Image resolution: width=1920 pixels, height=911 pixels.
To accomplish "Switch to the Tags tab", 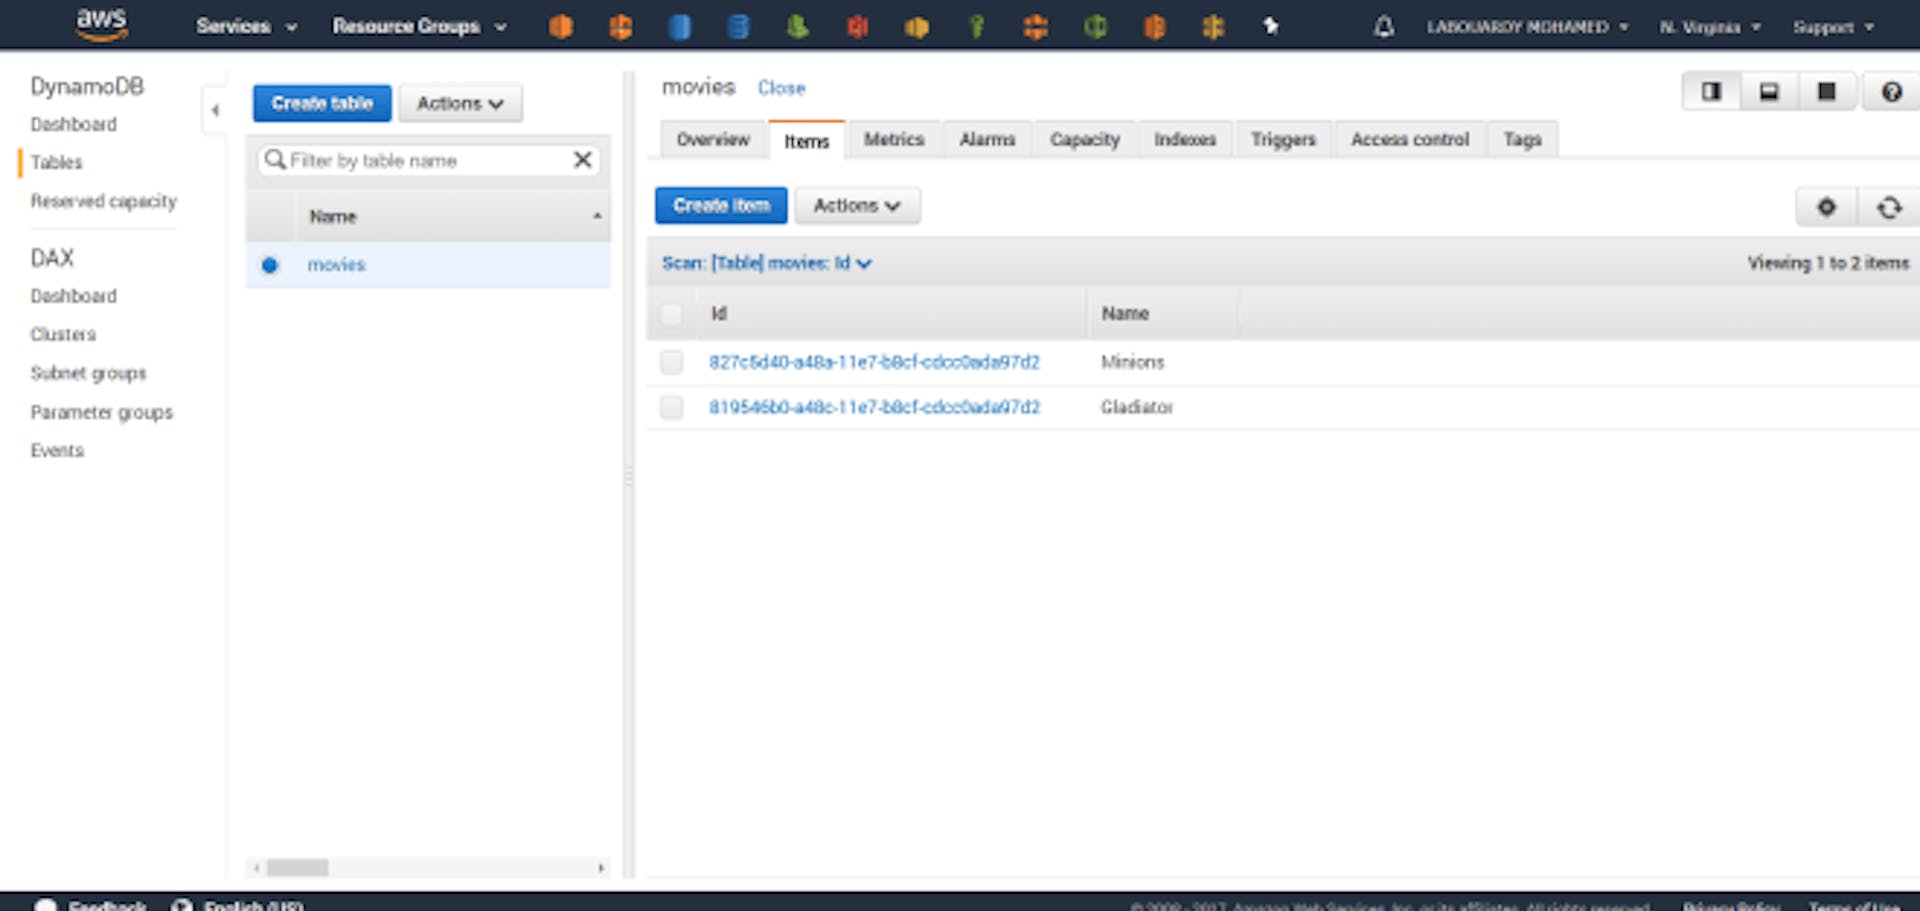I will pos(1522,139).
